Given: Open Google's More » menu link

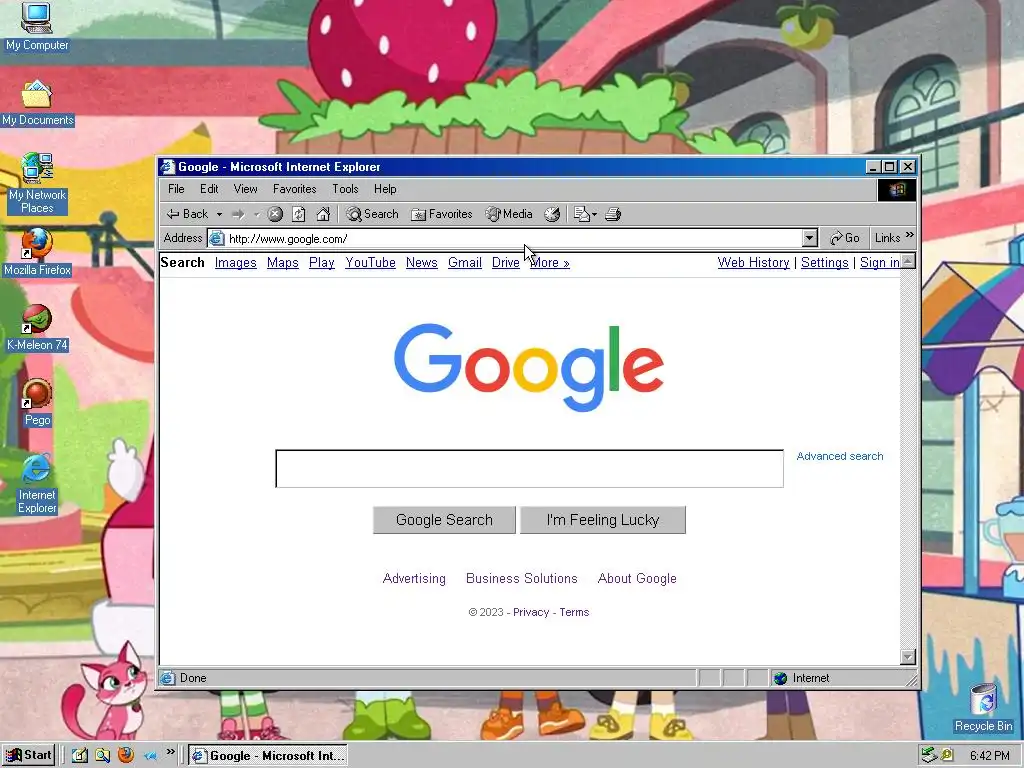Looking at the screenshot, I should (x=549, y=263).
